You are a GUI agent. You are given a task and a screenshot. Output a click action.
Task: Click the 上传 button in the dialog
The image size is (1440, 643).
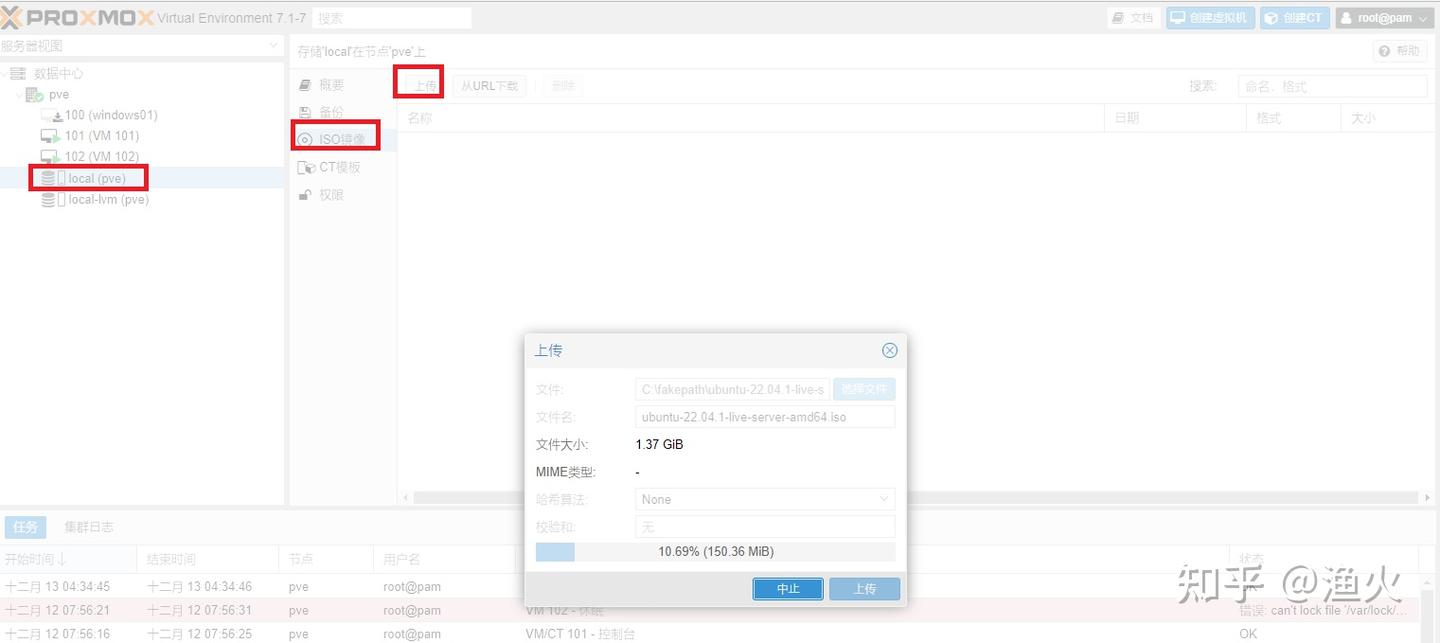(864, 589)
